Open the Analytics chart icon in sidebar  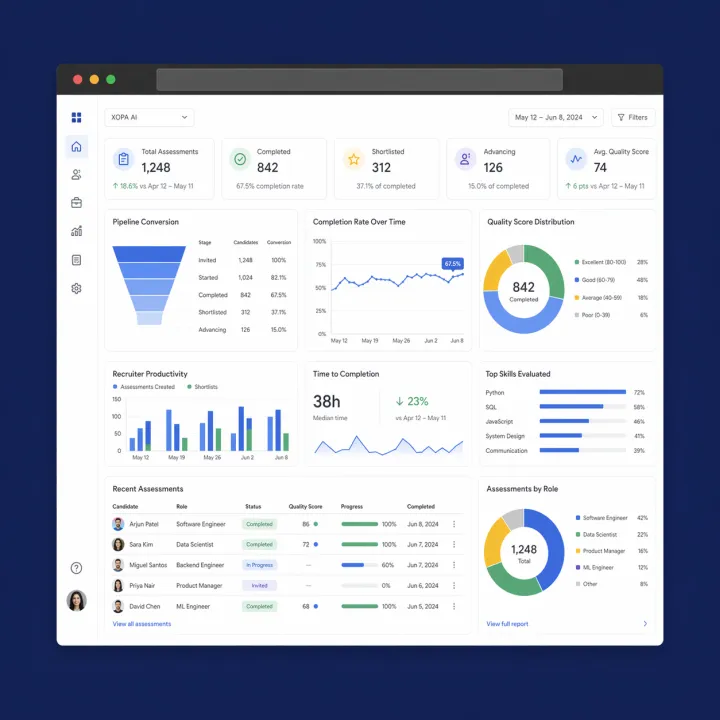(x=76, y=231)
